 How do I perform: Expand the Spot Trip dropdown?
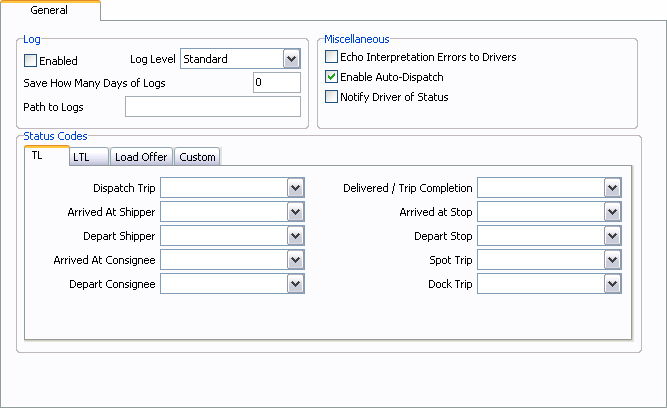612,260
